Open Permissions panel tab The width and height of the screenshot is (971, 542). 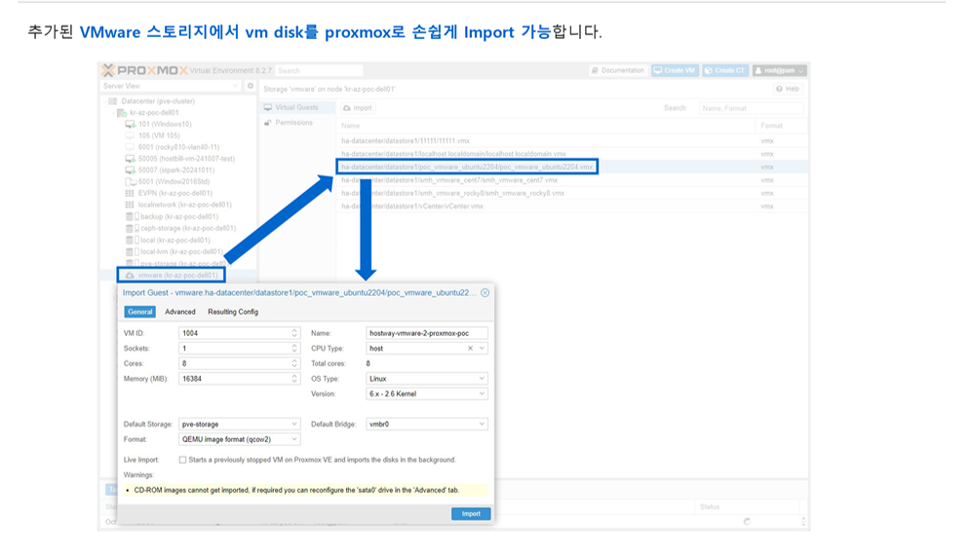coord(298,123)
